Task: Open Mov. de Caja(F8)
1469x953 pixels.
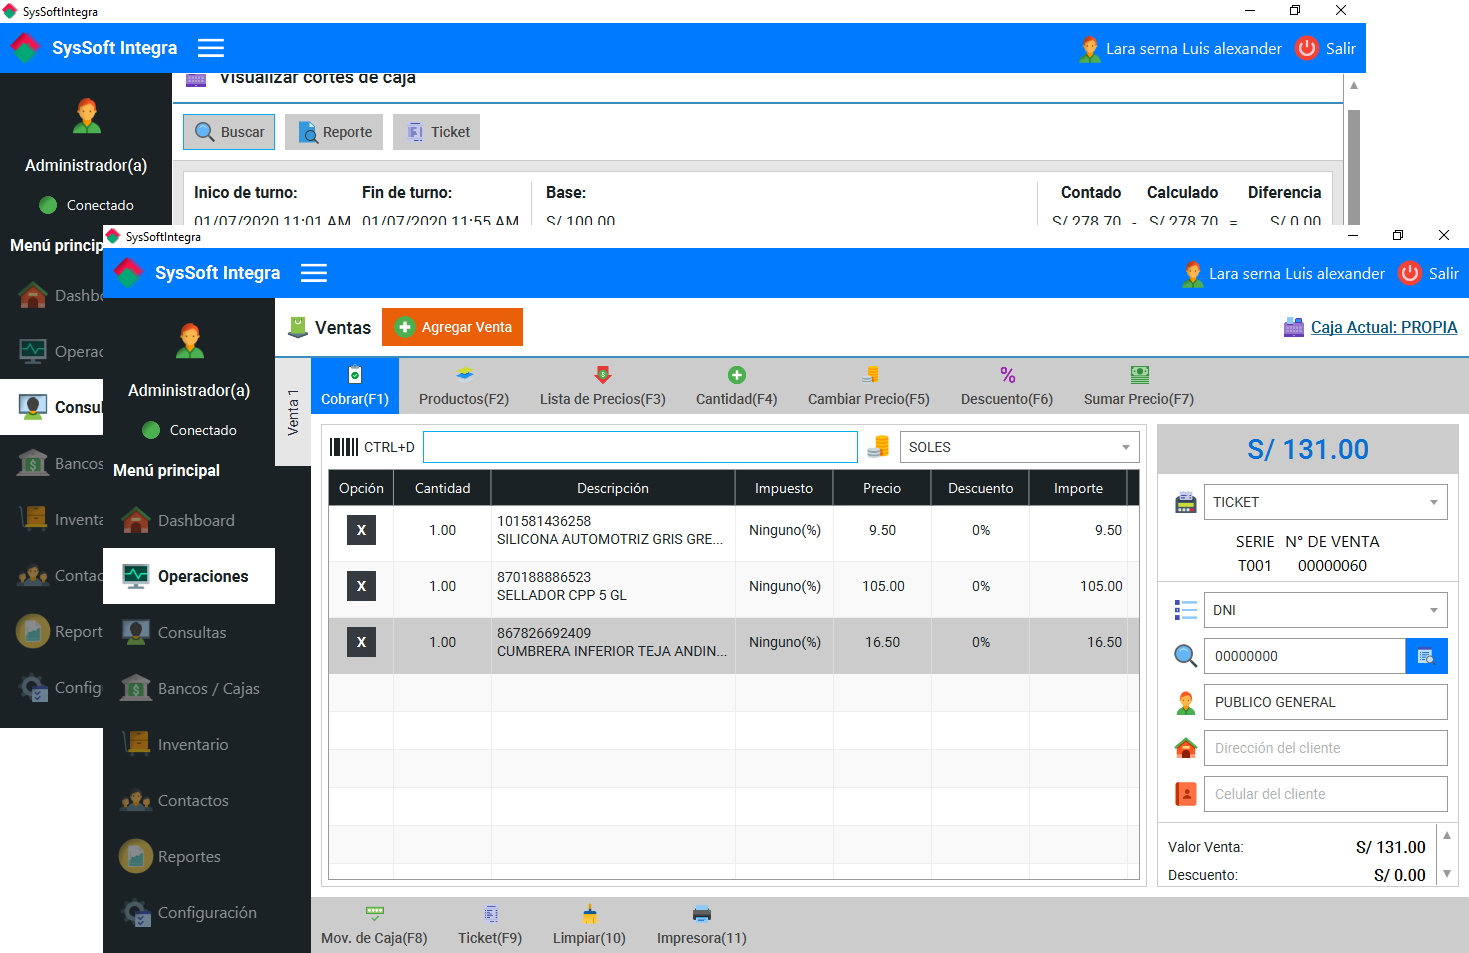Action: click(x=374, y=925)
